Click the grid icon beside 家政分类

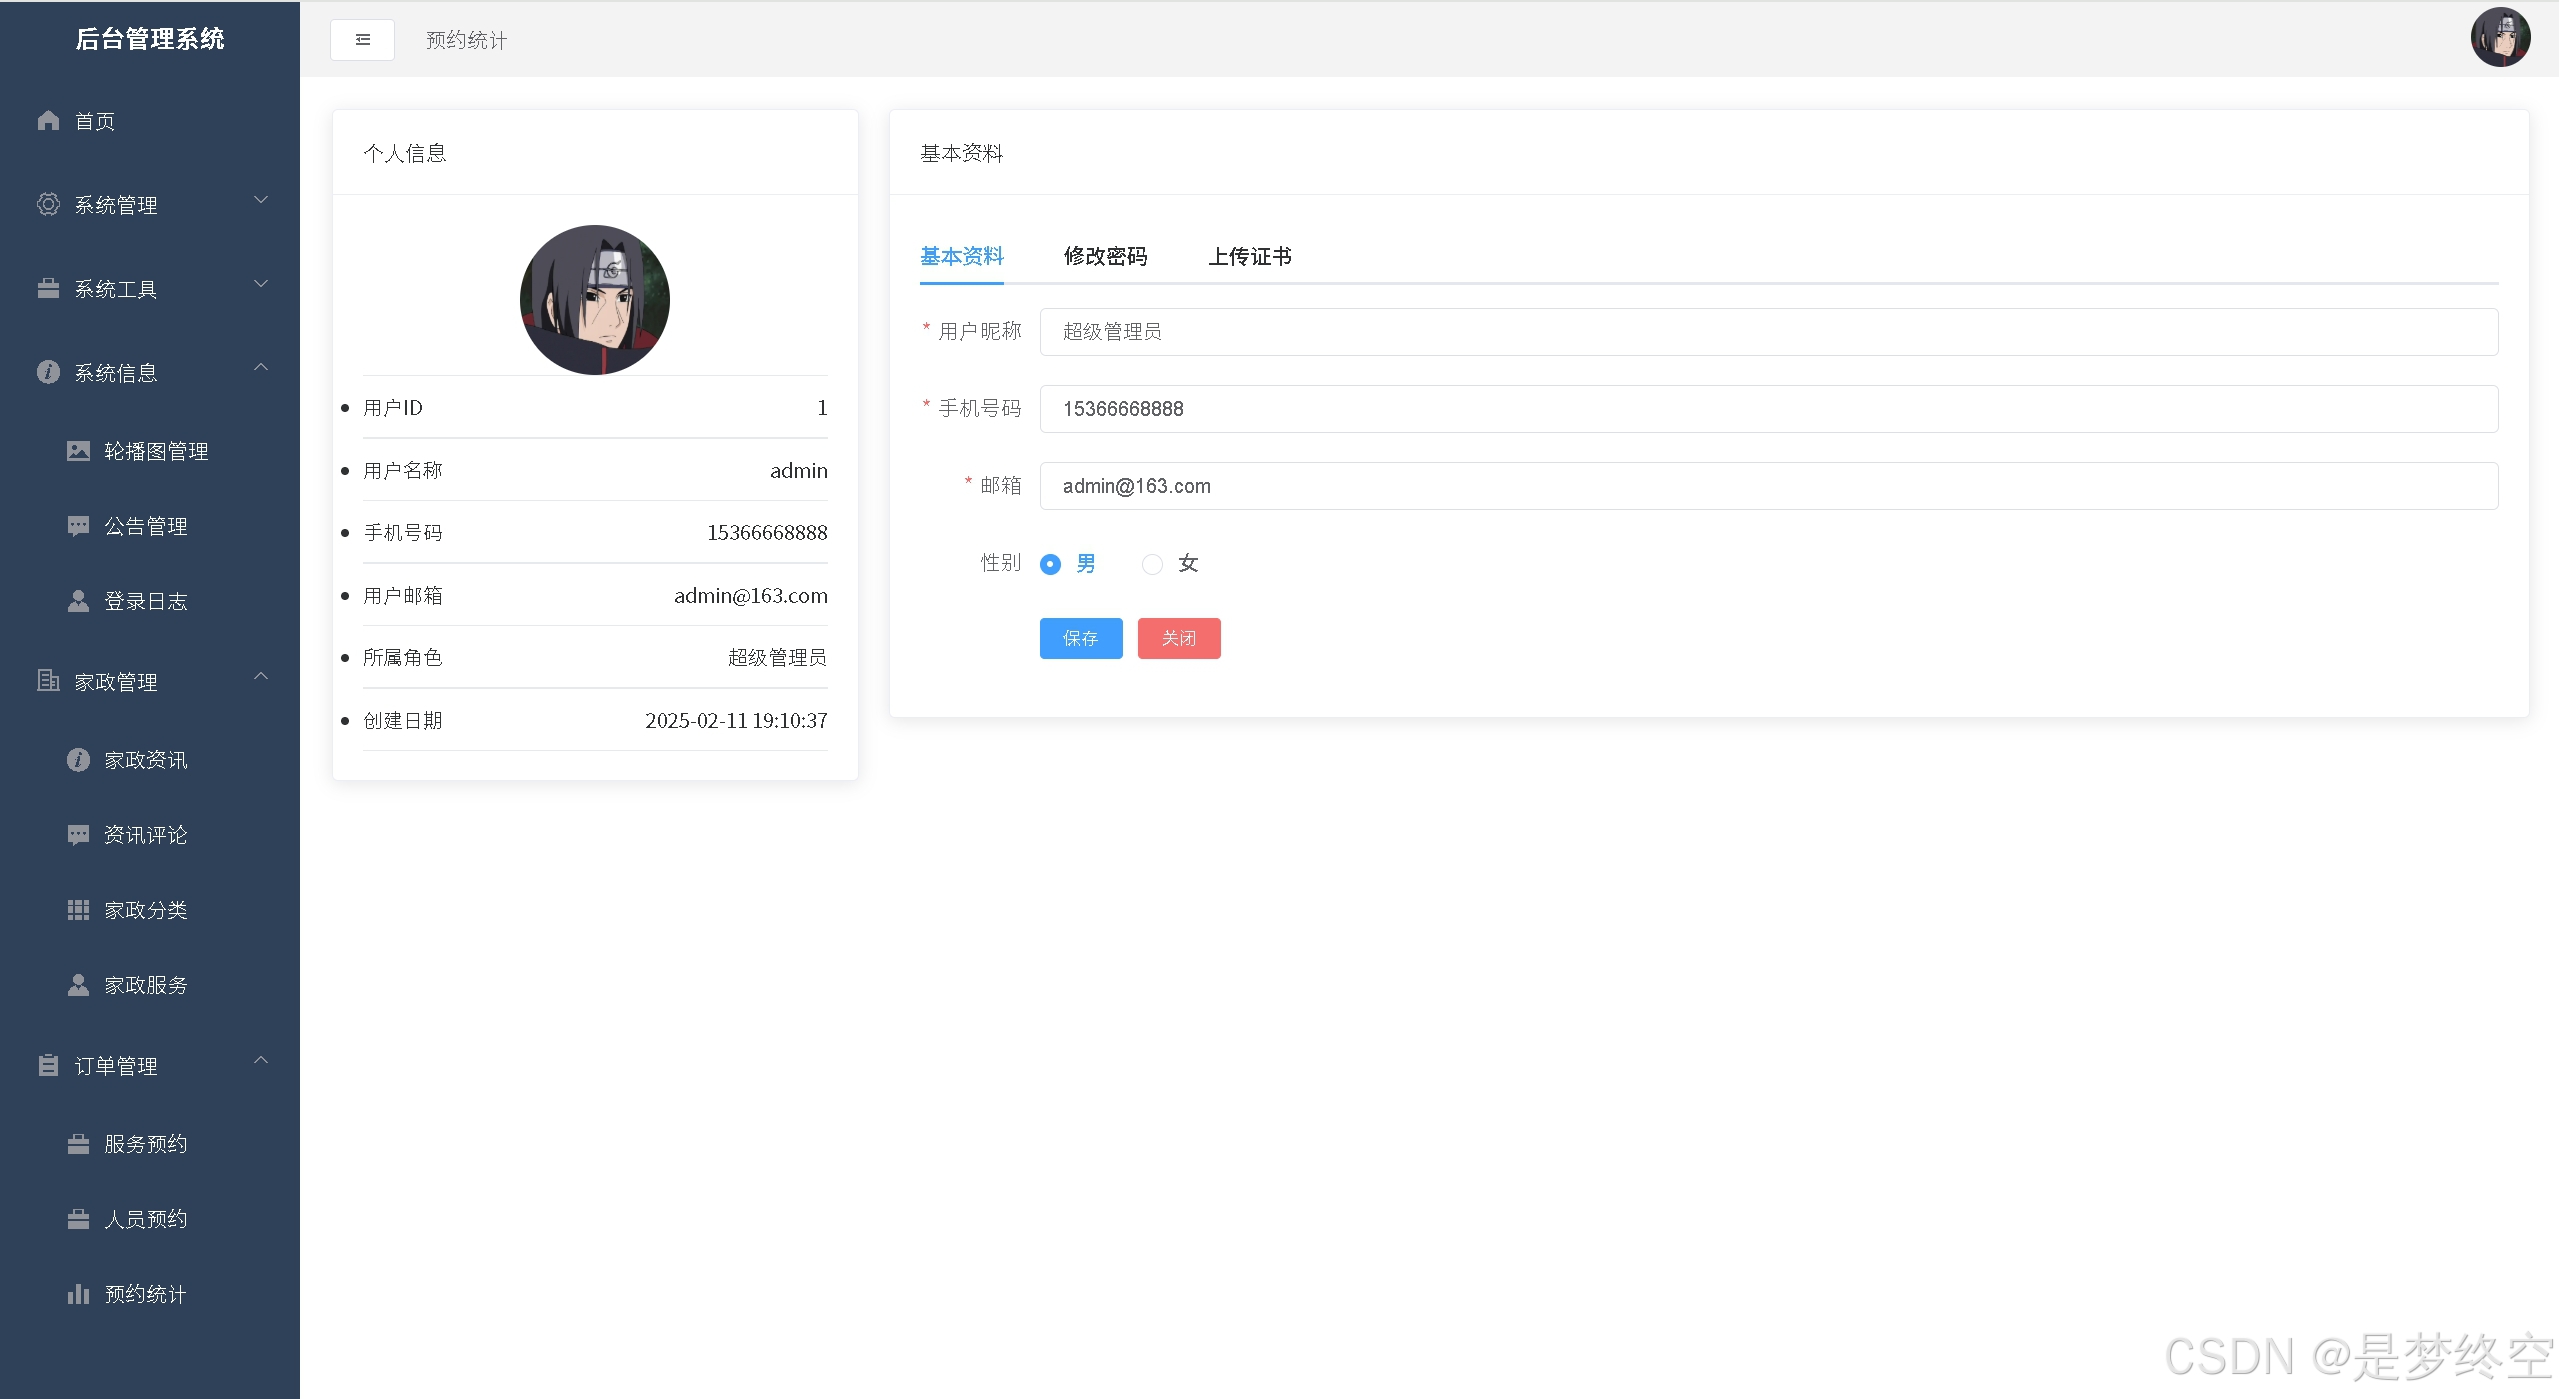point(78,910)
